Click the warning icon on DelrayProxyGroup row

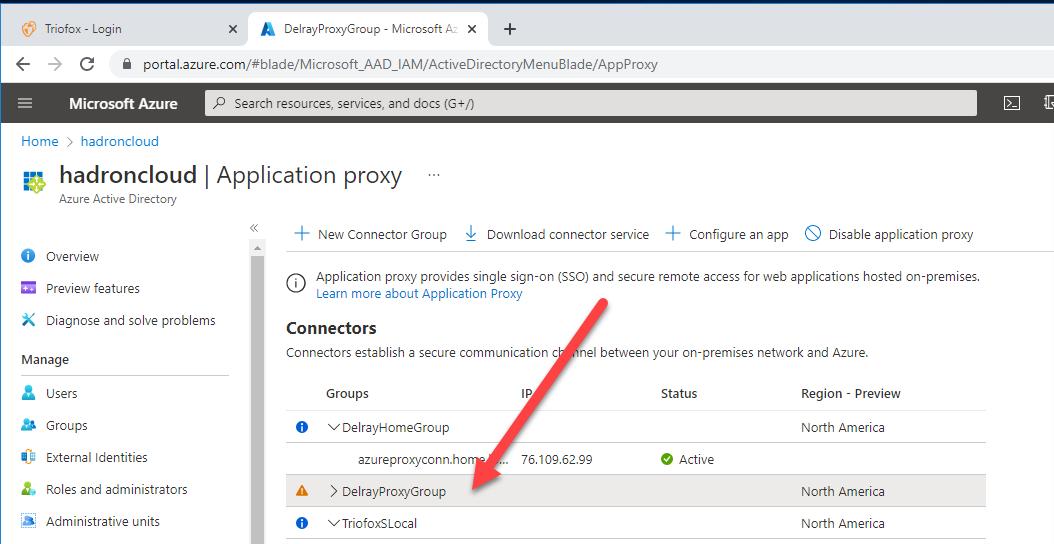point(302,491)
